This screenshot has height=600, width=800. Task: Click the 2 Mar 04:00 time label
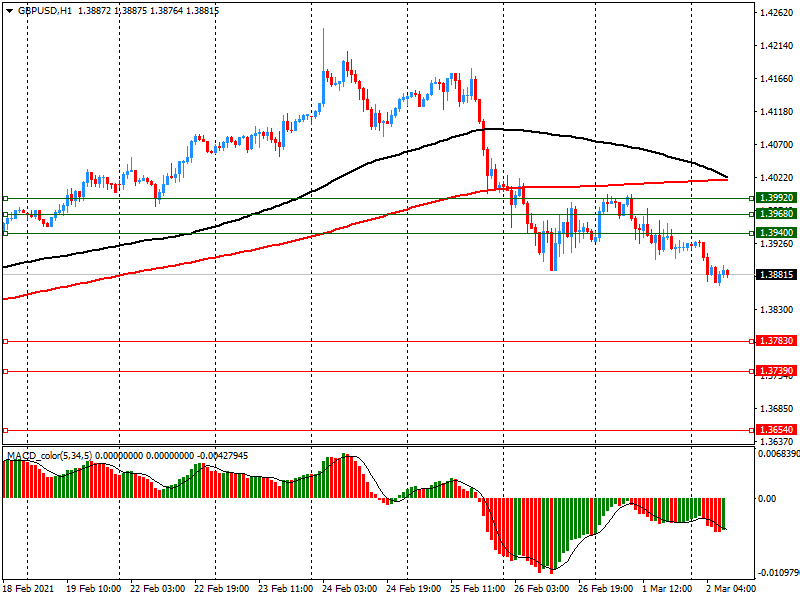pyautogui.click(x=731, y=588)
